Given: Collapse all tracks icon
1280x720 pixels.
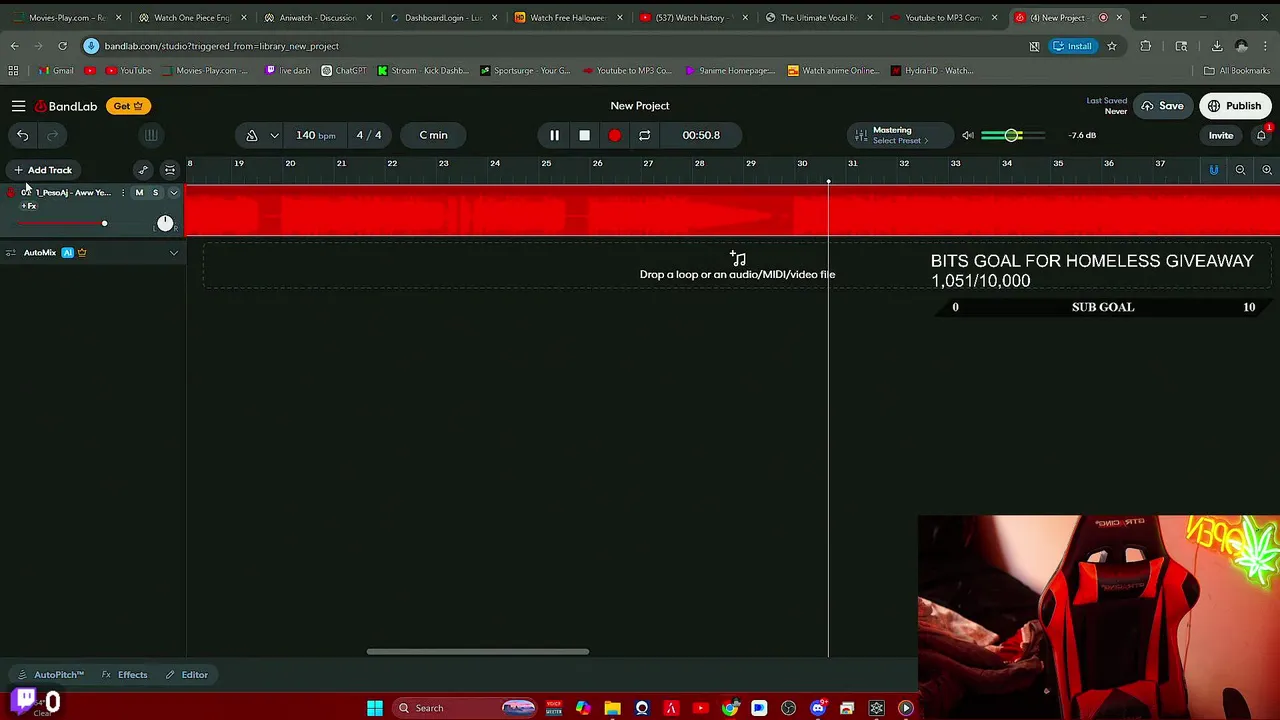Looking at the screenshot, I should 170,170.
